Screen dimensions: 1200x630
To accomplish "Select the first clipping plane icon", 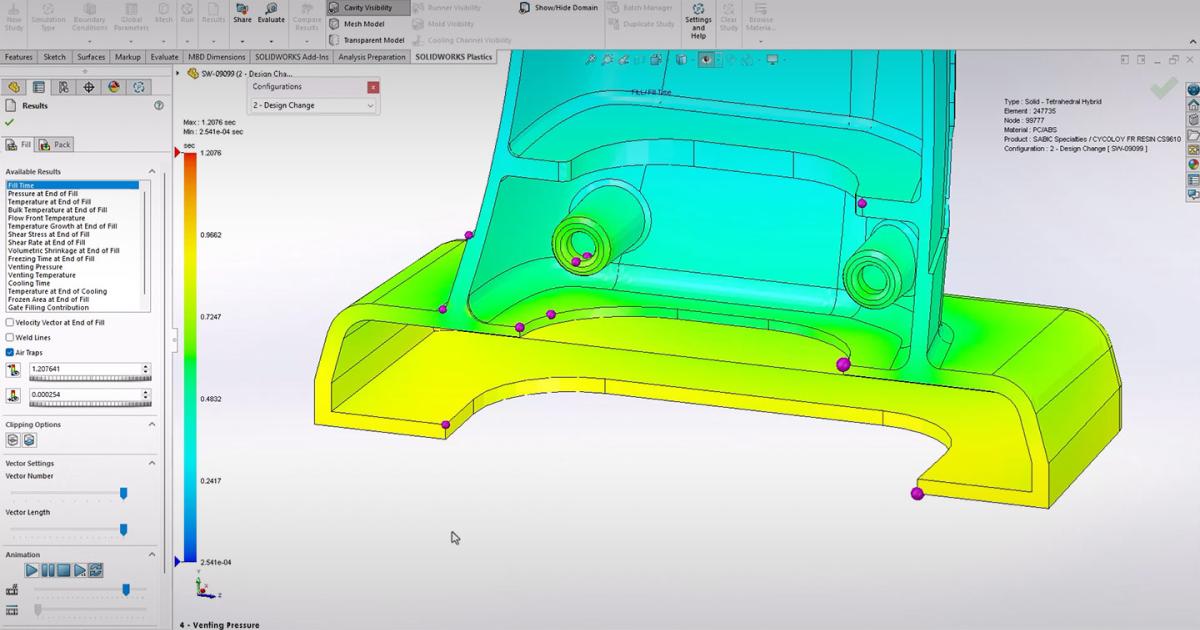I will point(10,440).
